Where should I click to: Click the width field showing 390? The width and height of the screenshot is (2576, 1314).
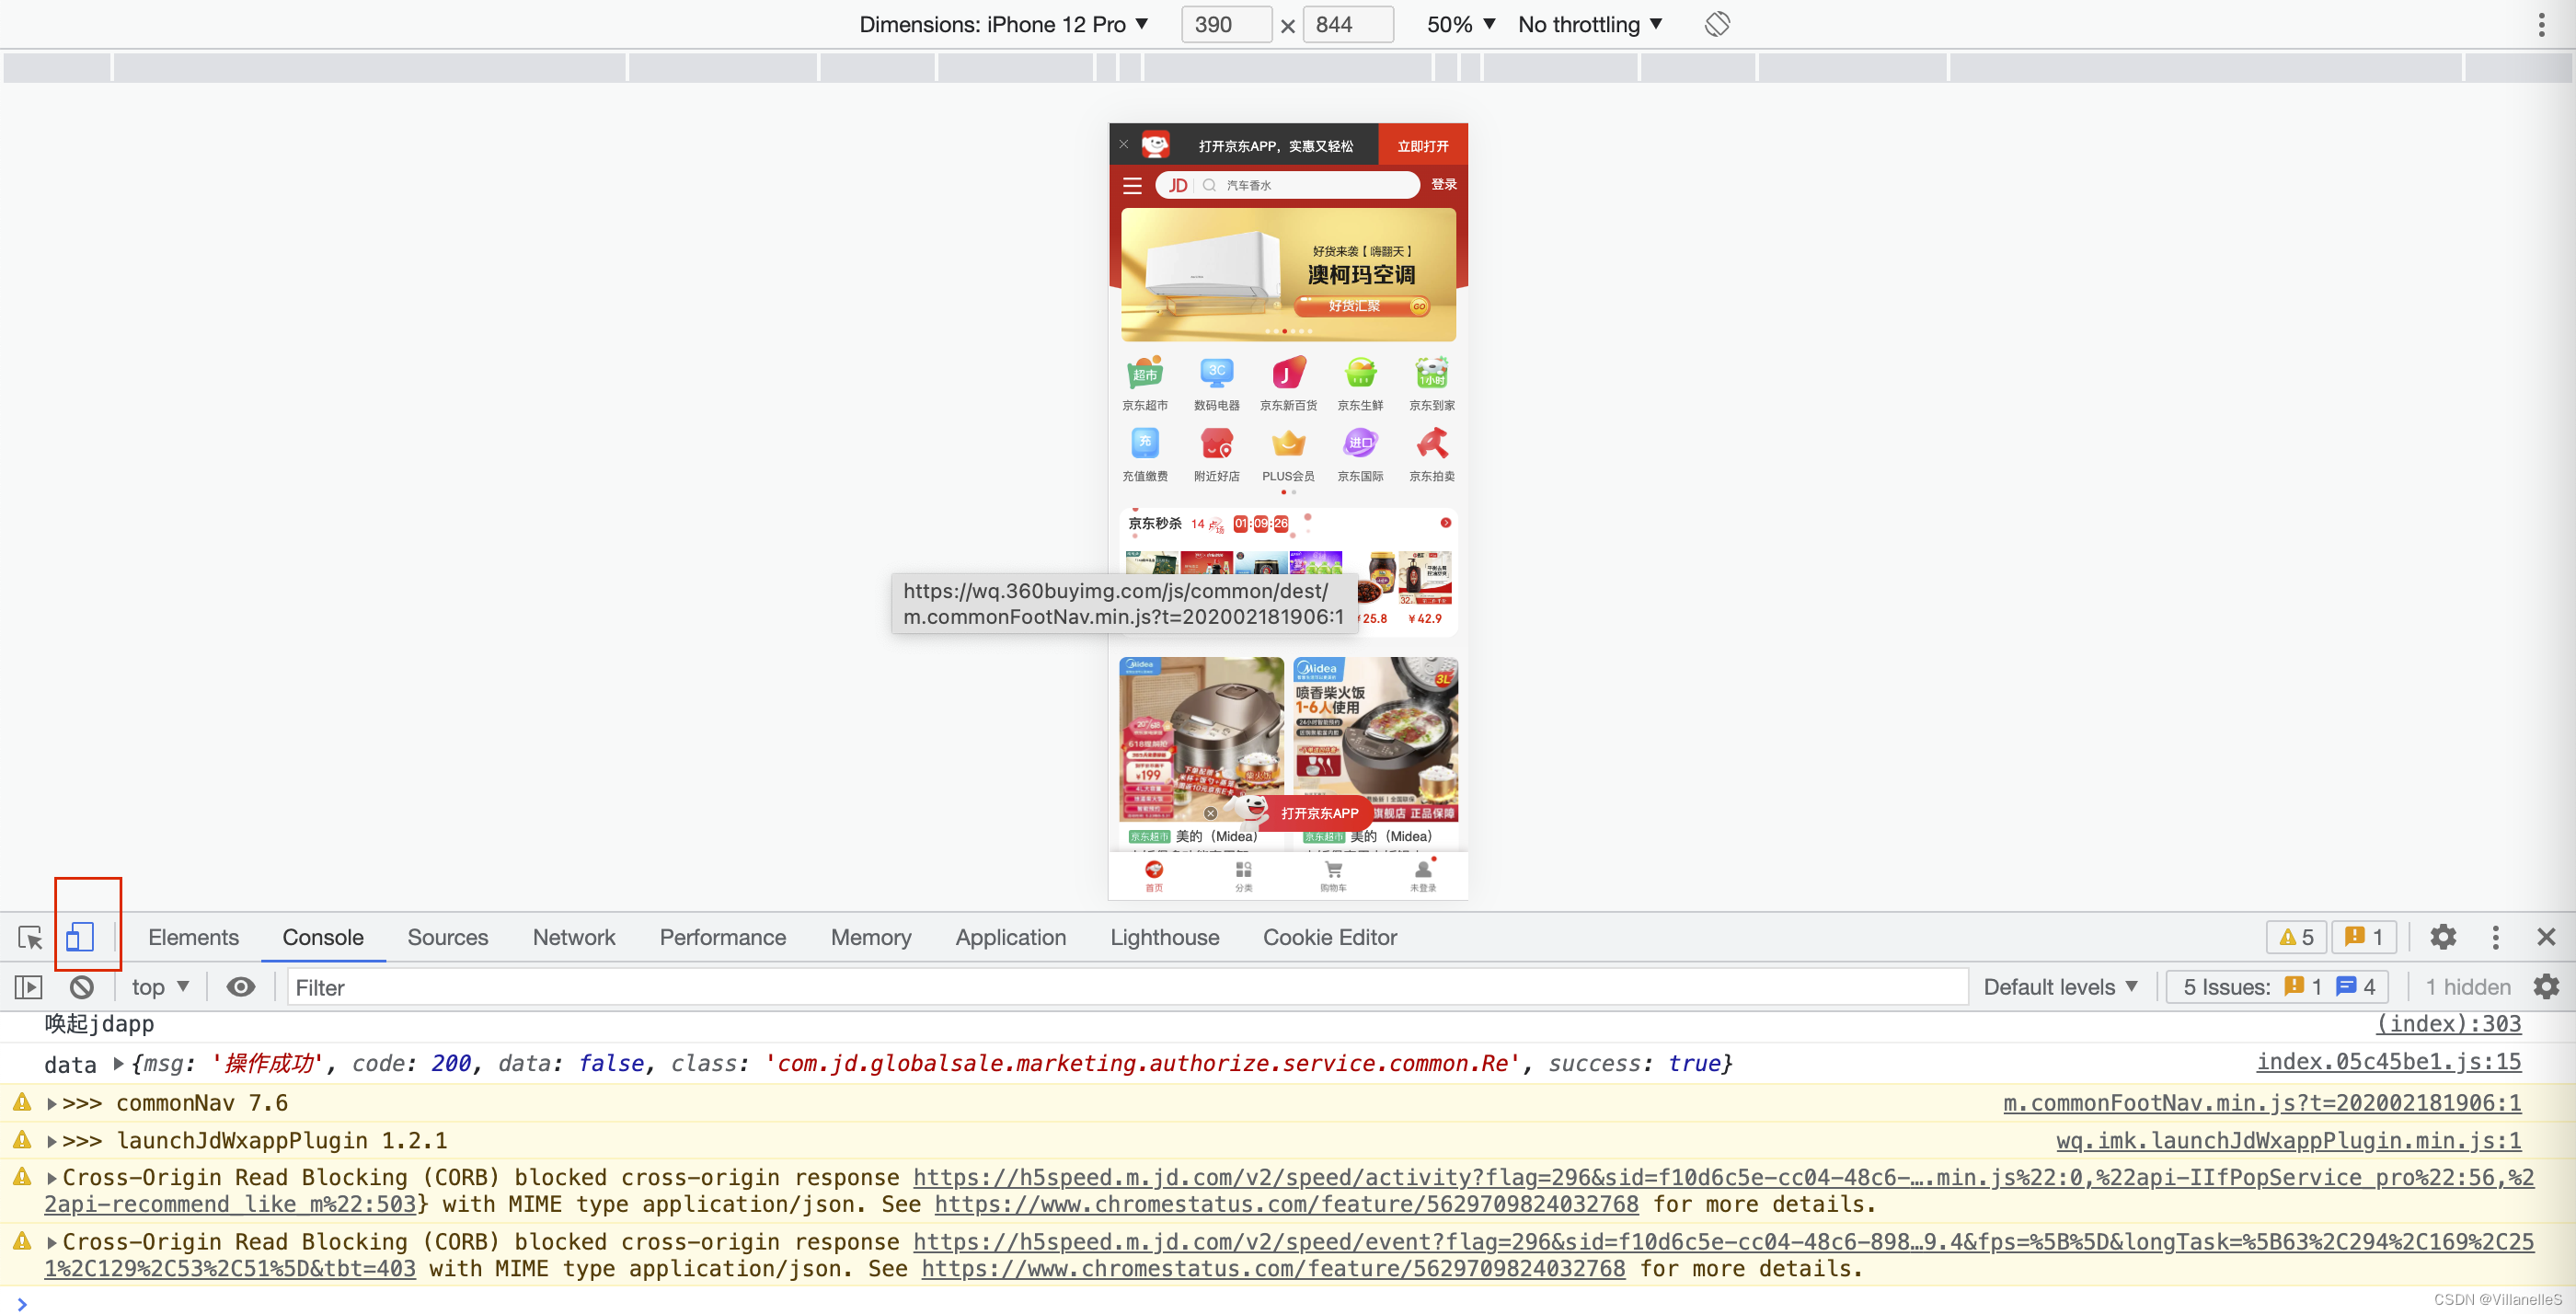1225,24
